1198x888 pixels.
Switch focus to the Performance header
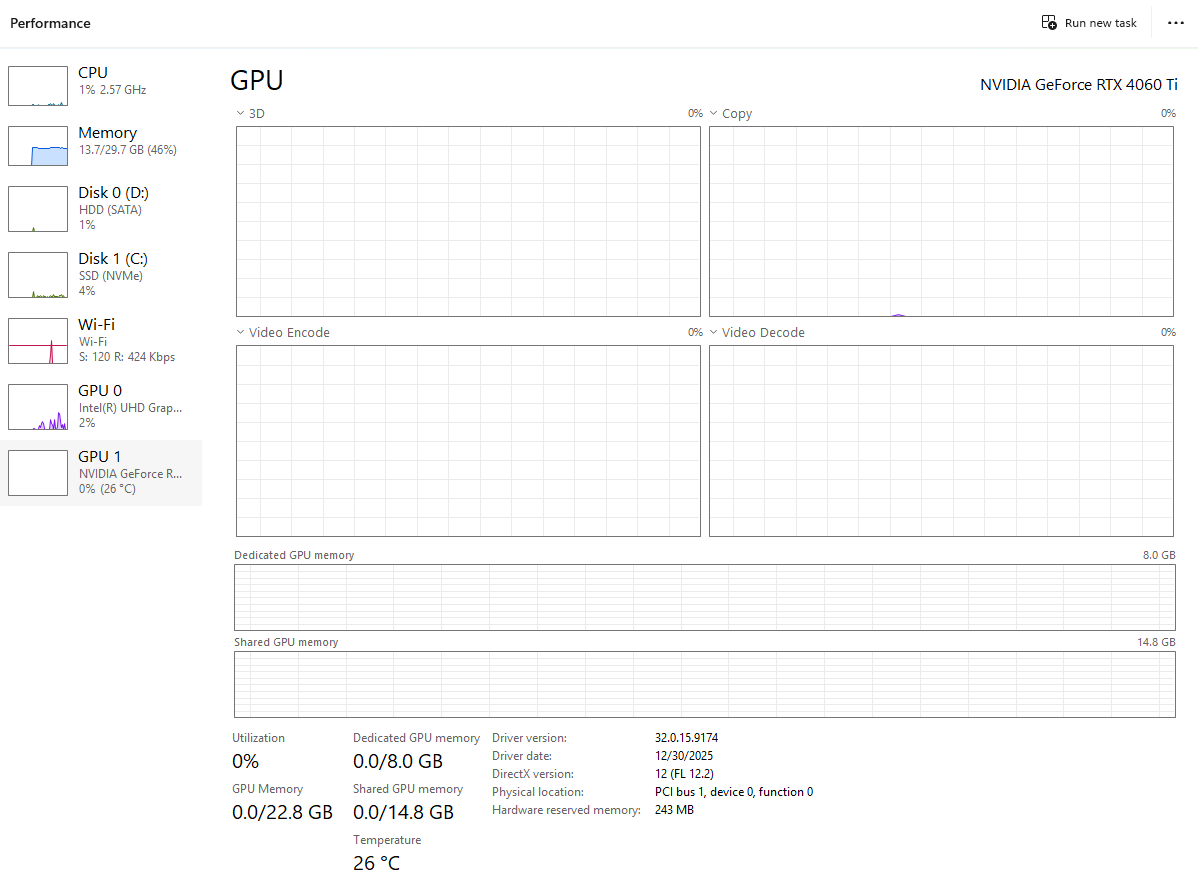pyautogui.click(x=50, y=22)
